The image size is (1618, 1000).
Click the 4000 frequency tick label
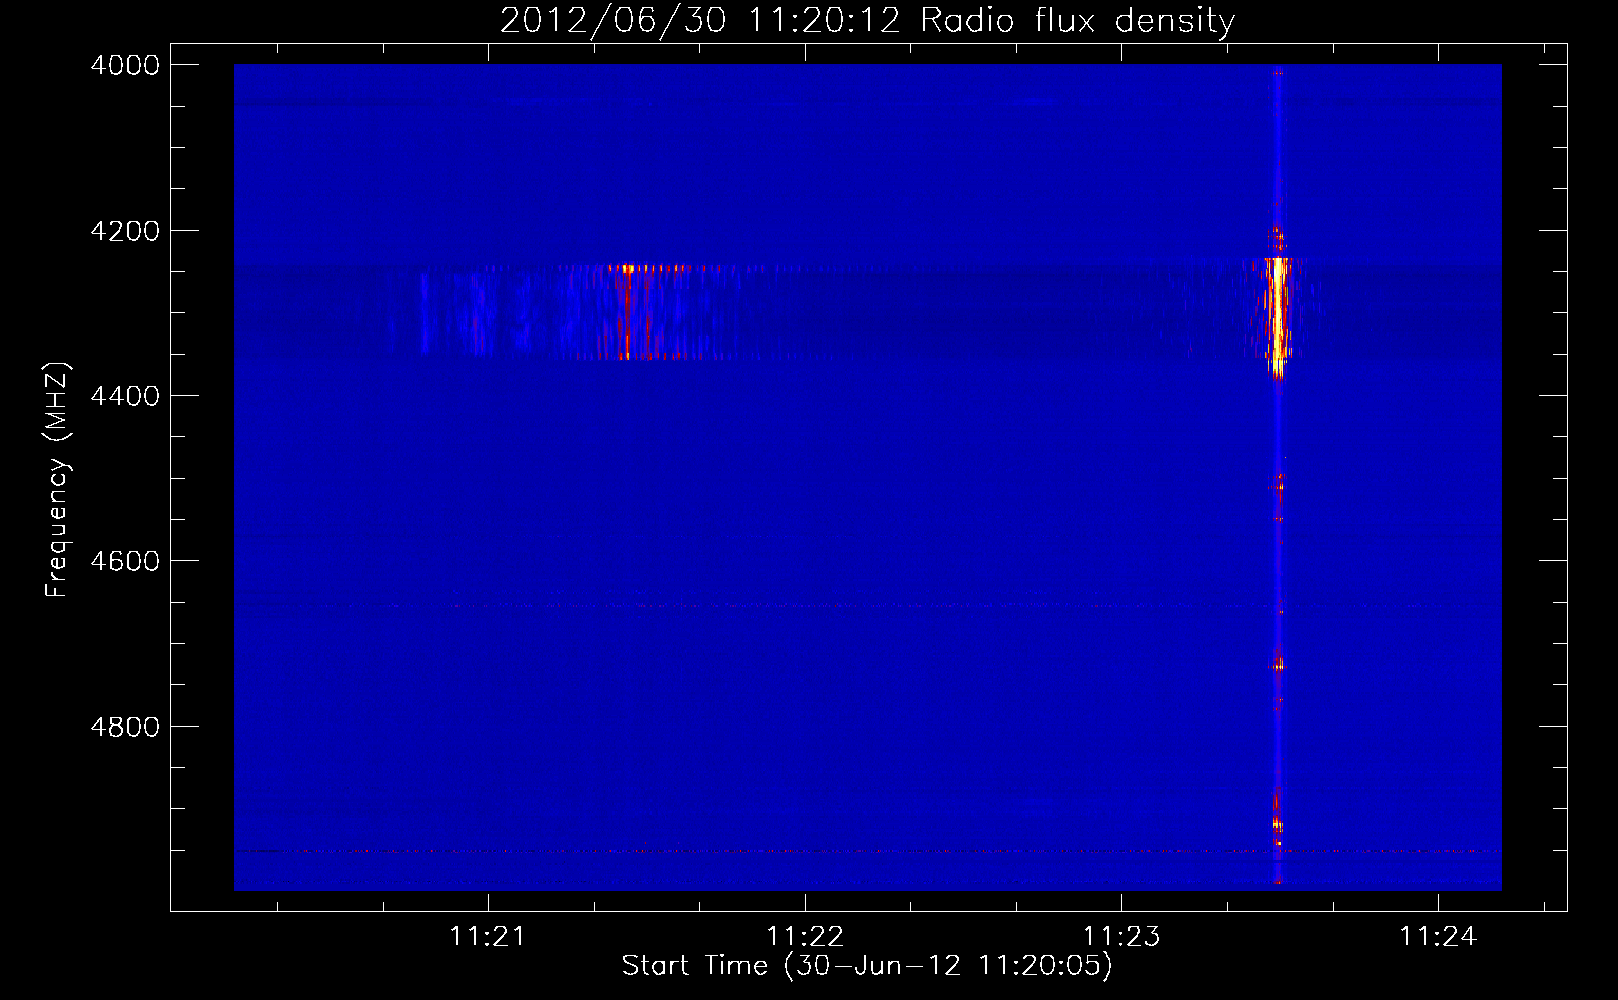click(125, 65)
